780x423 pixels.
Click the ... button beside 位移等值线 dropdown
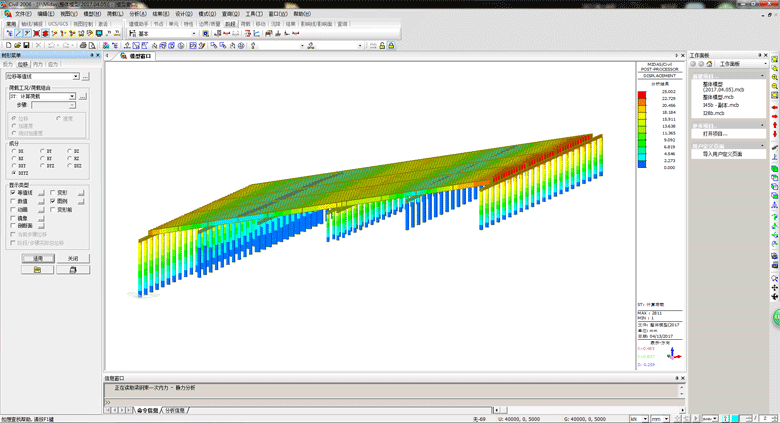click(x=86, y=76)
